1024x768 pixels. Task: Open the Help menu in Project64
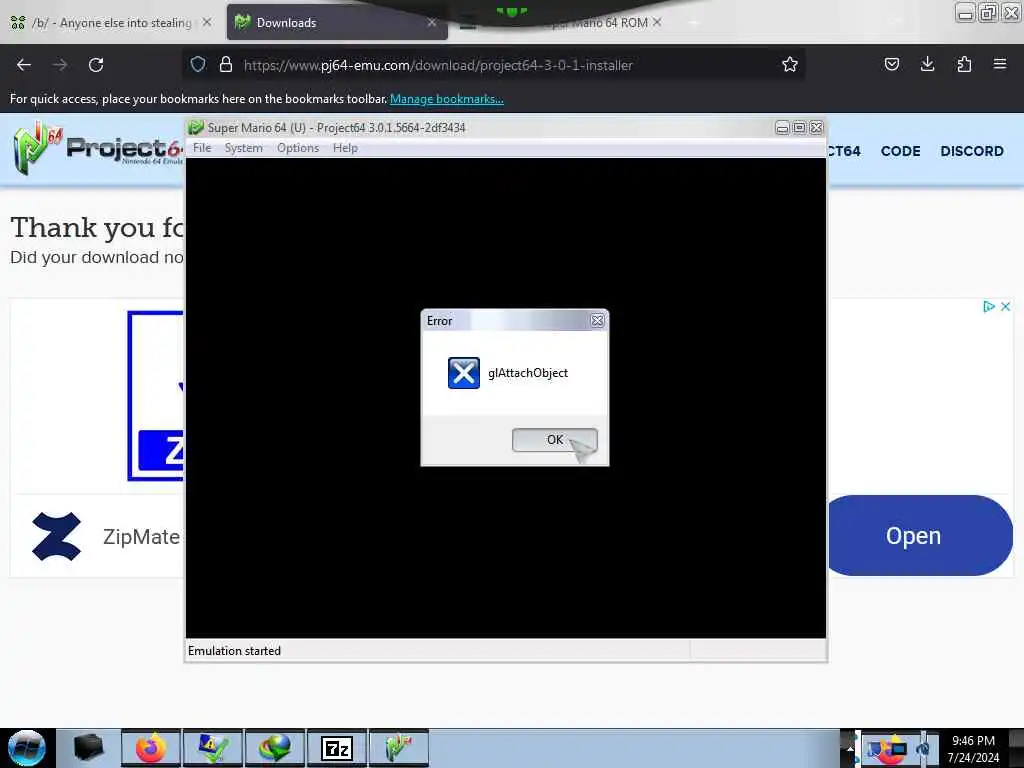(345, 148)
